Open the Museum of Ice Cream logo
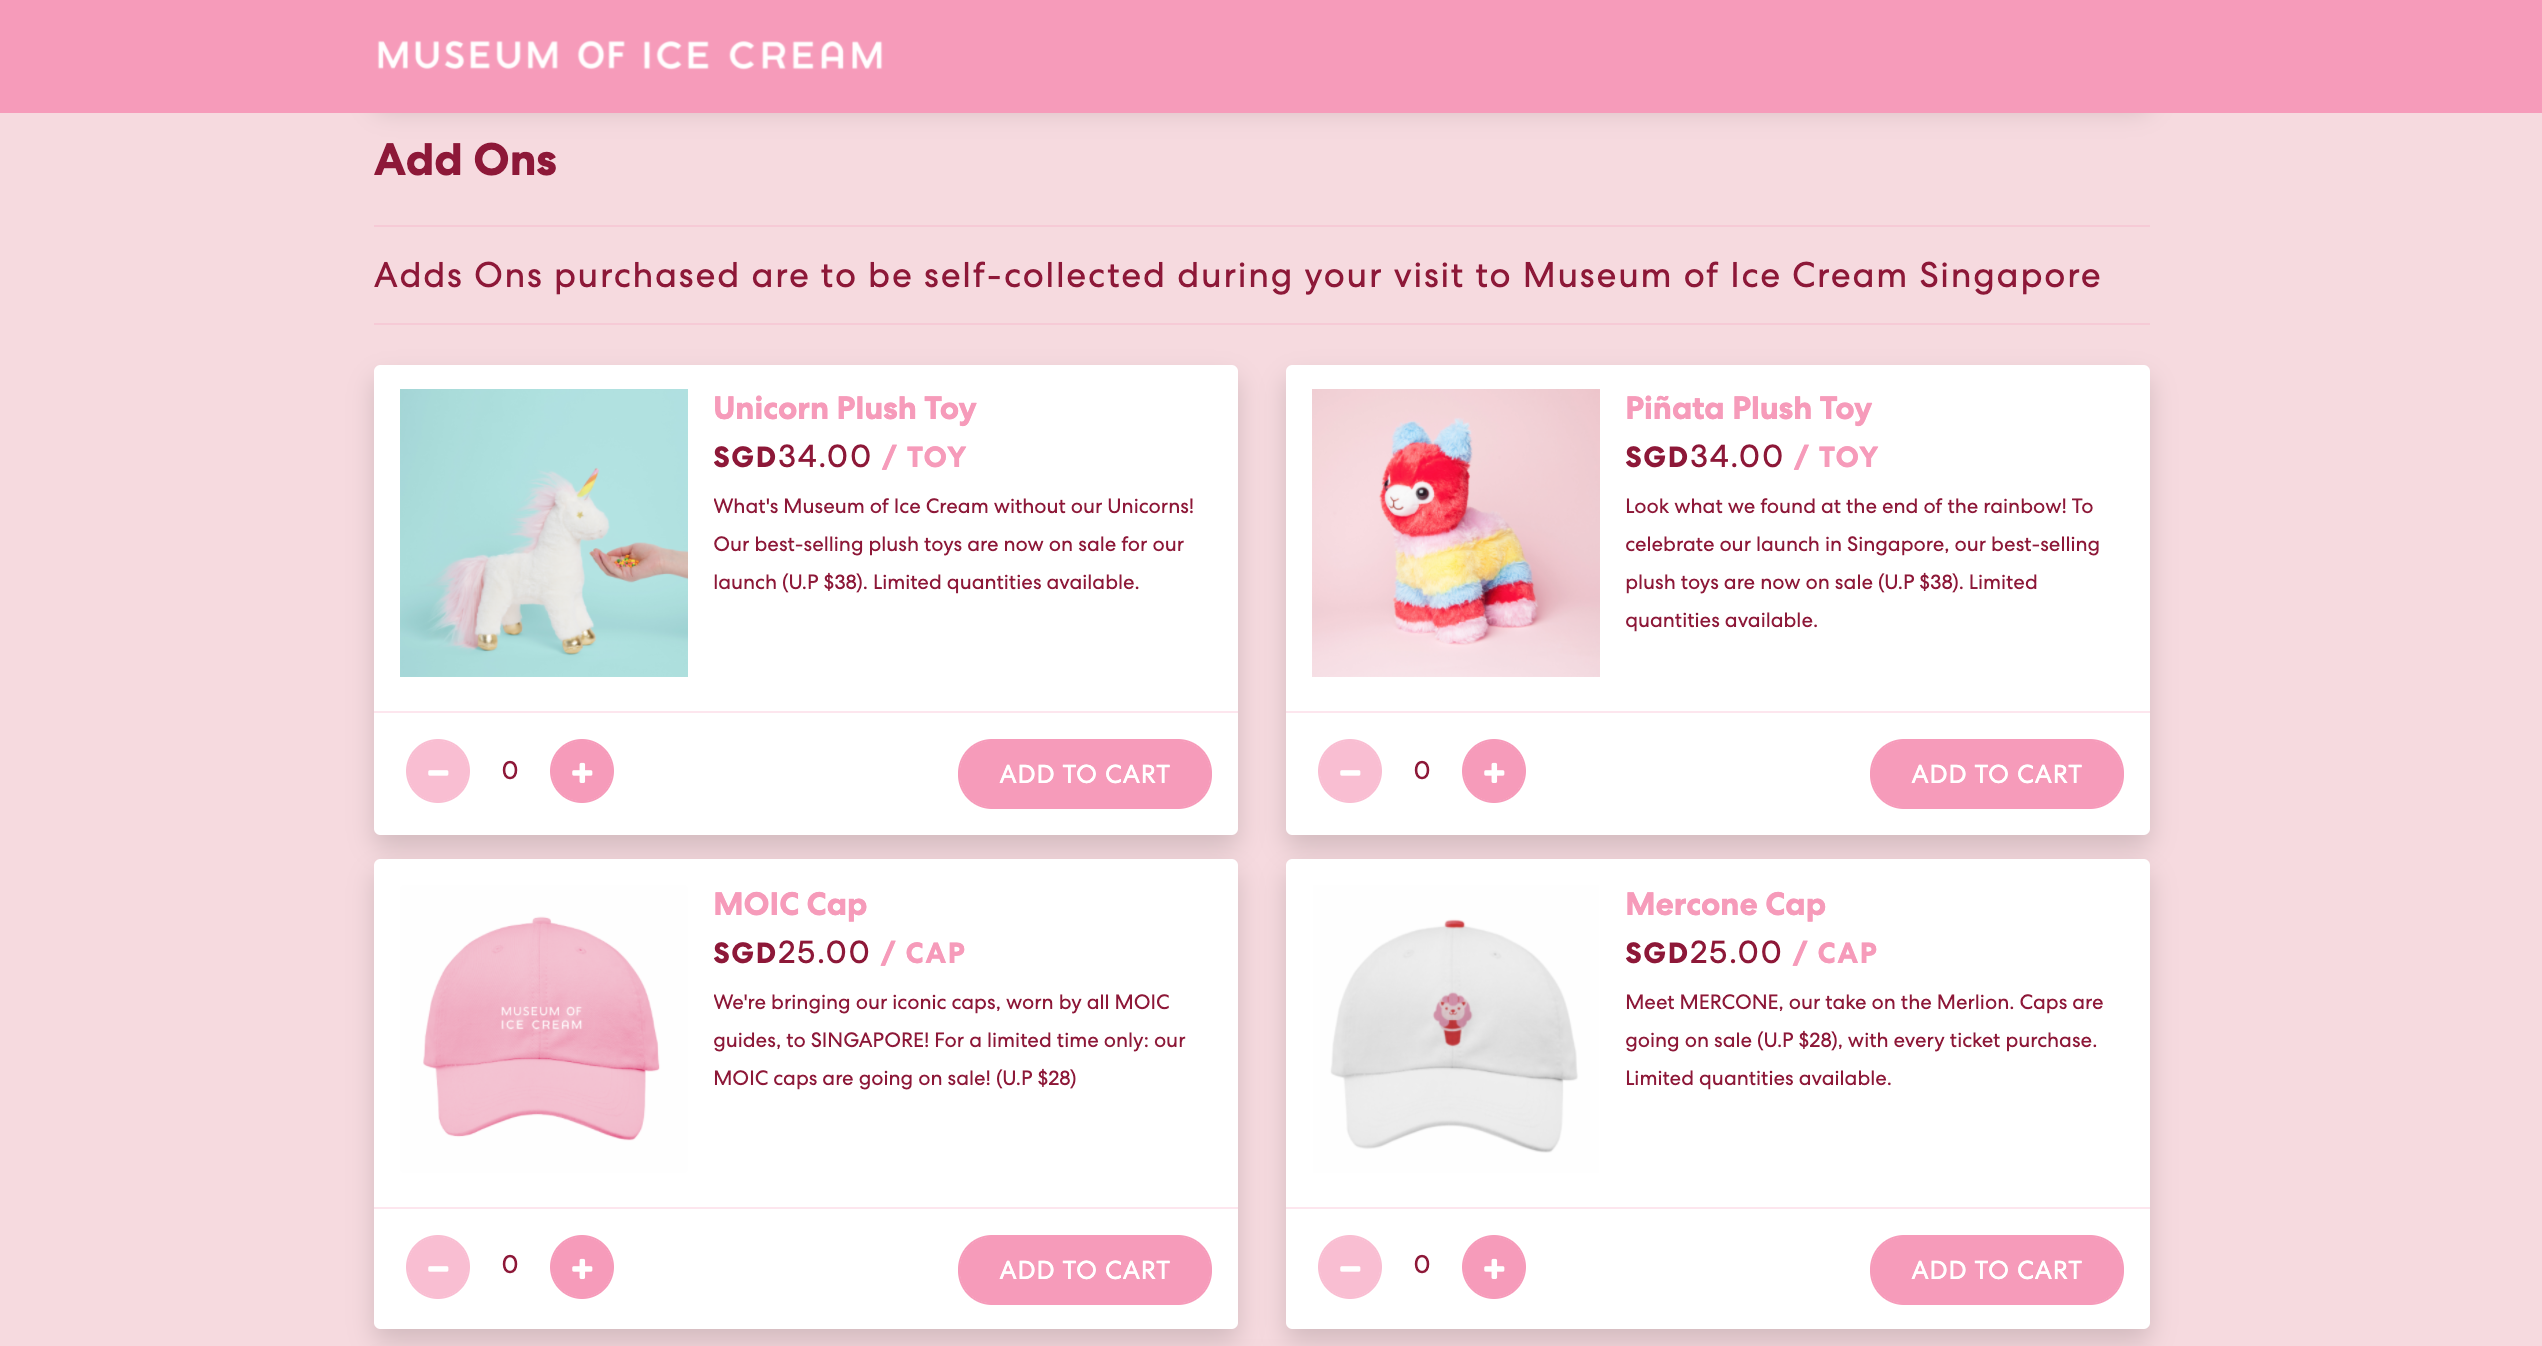Screen dimensions: 2542x1346 pos(630,56)
